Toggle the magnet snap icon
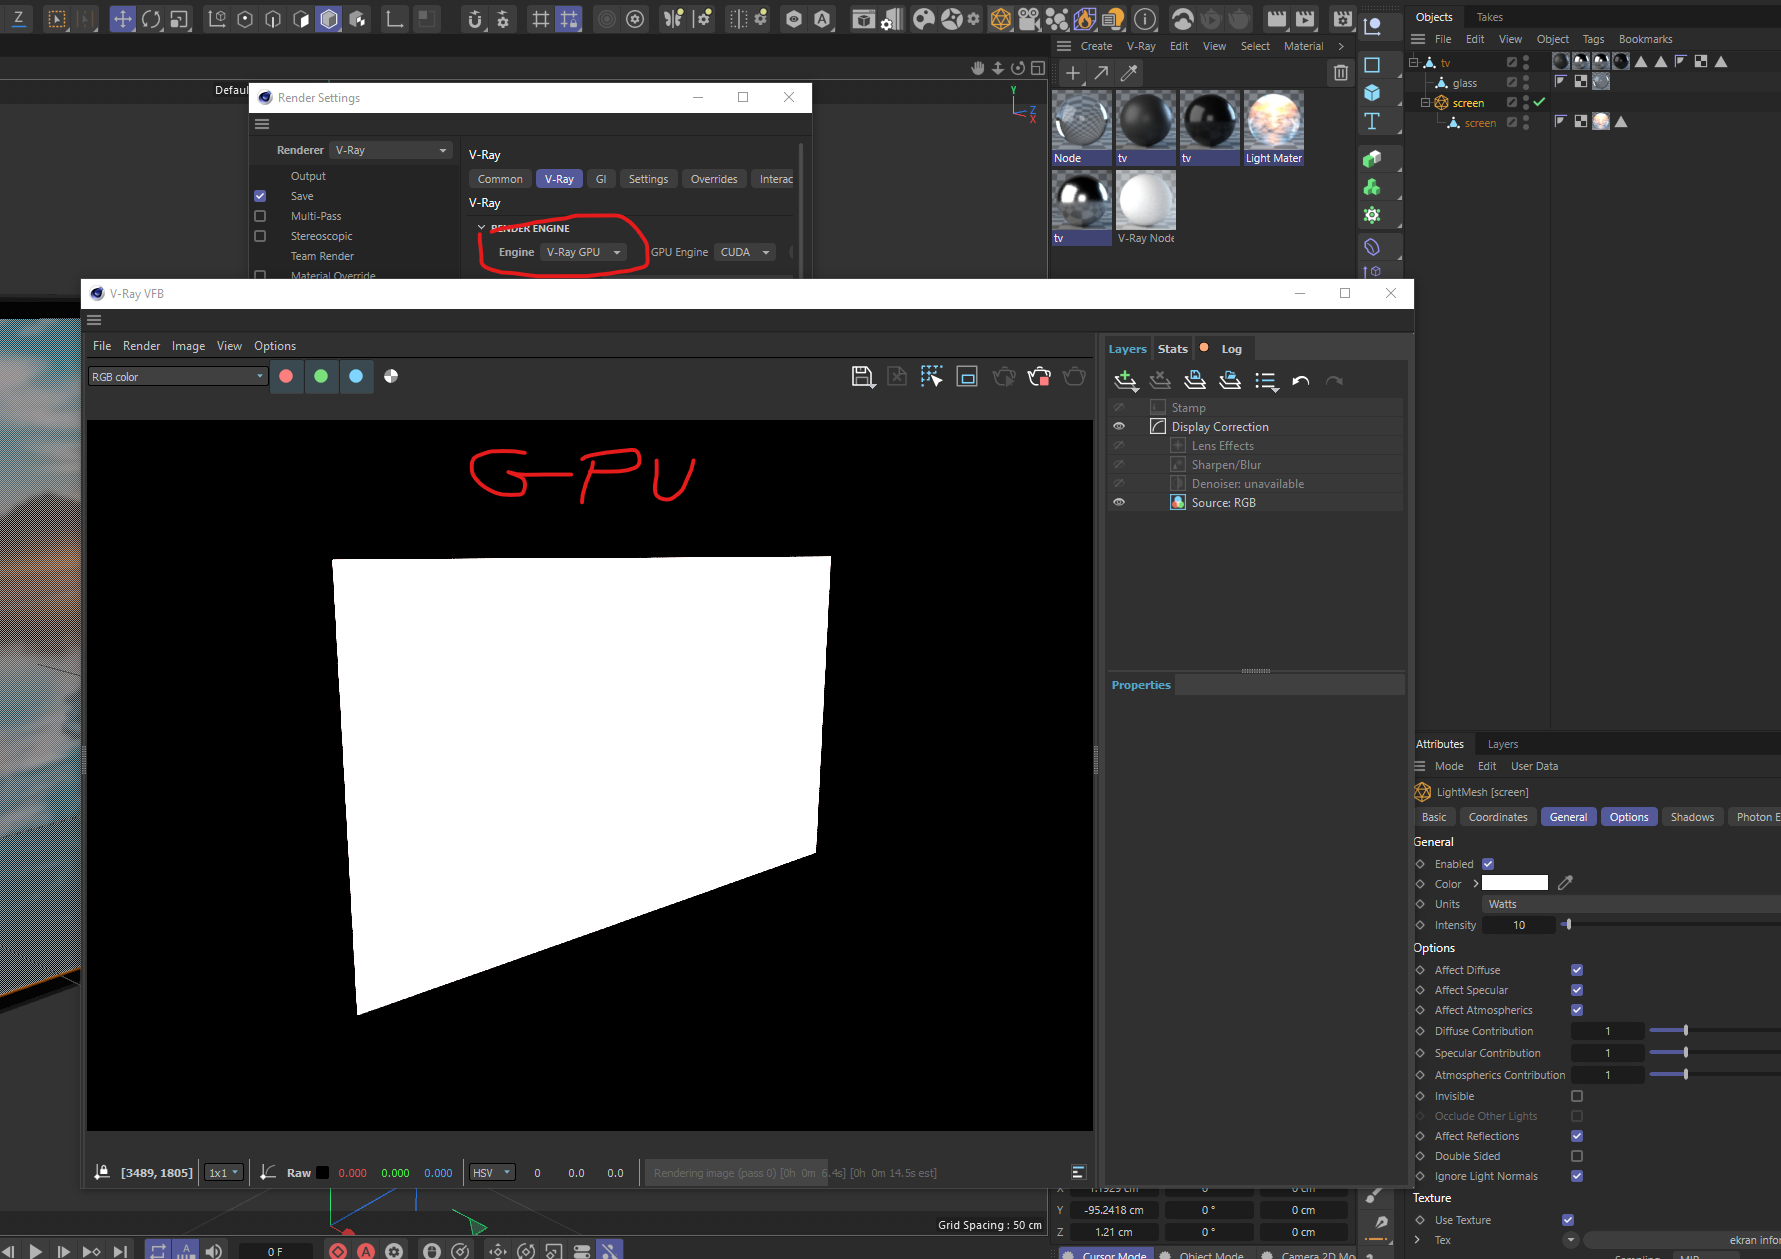 point(475,19)
